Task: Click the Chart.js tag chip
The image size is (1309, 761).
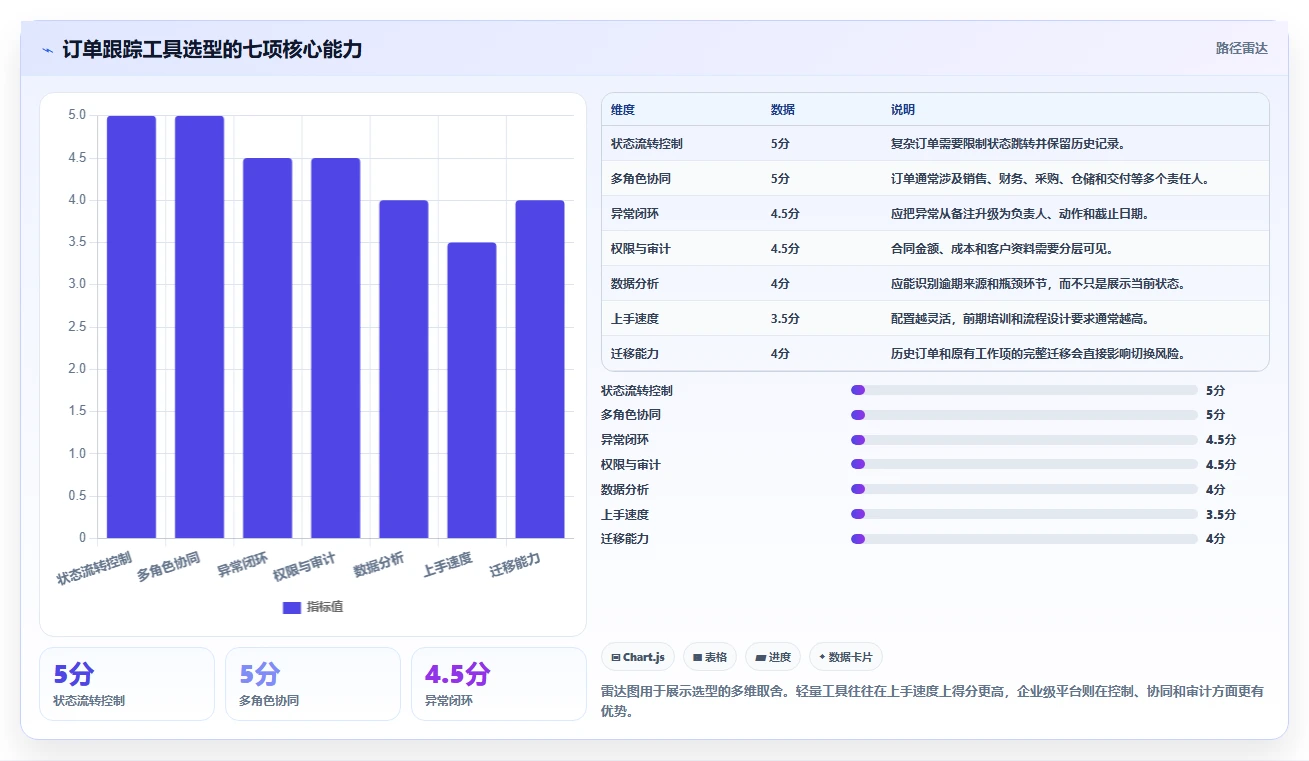Action: [638, 657]
